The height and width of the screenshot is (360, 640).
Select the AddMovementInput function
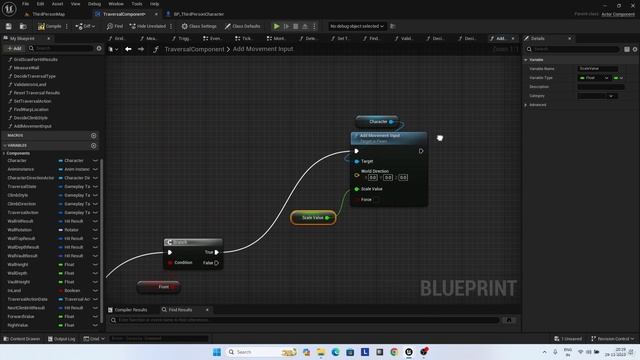pyautogui.click(x=33, y=126)
